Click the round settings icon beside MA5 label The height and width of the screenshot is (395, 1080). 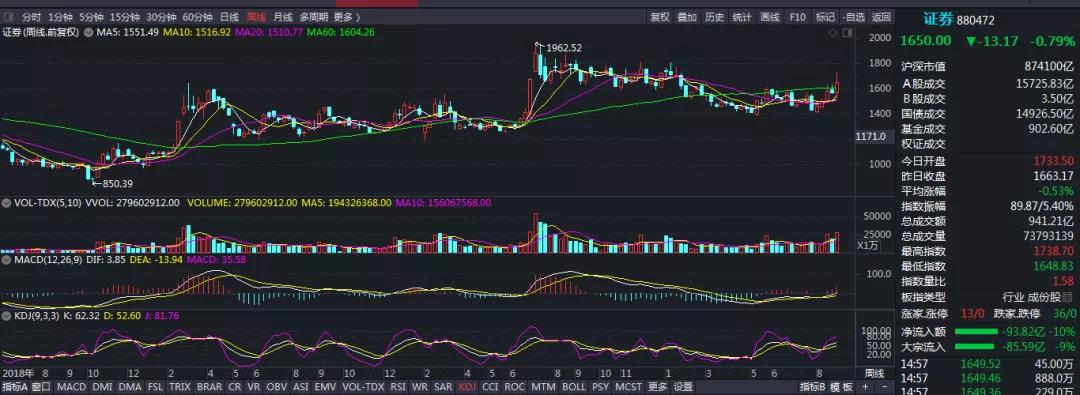pyautogui.click(x=89, y=32)
